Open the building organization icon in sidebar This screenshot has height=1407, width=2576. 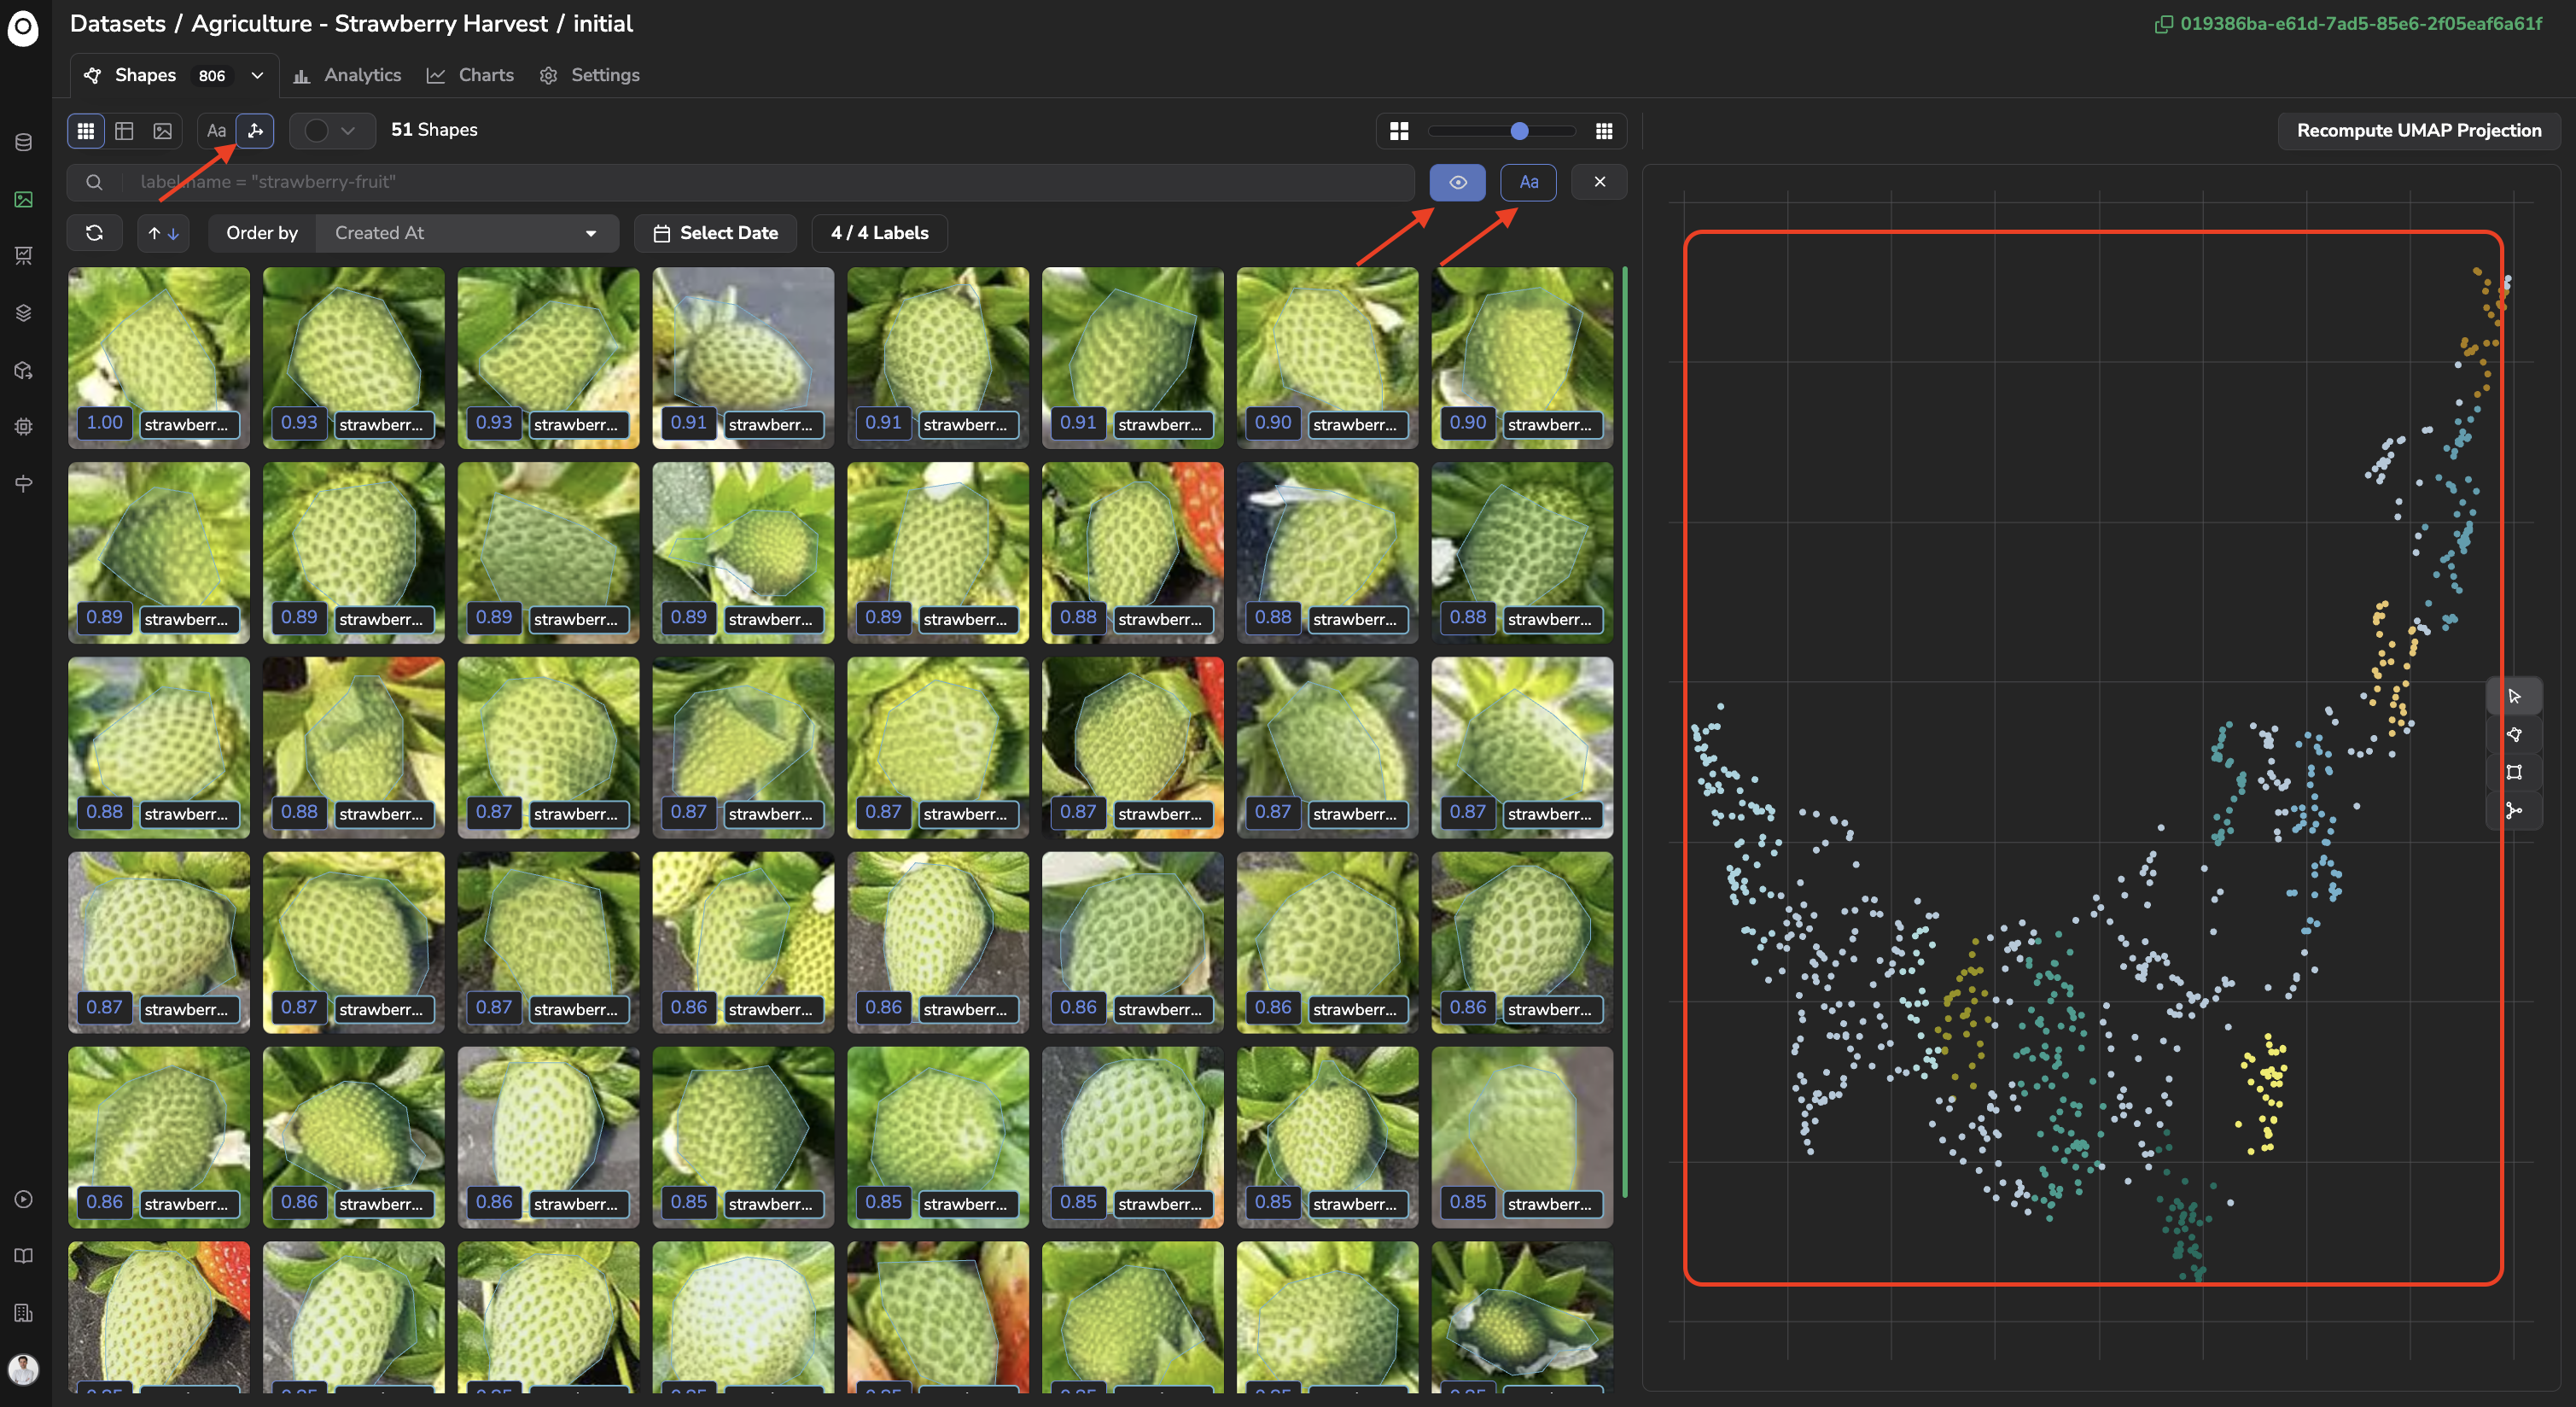pos(24,1313)
